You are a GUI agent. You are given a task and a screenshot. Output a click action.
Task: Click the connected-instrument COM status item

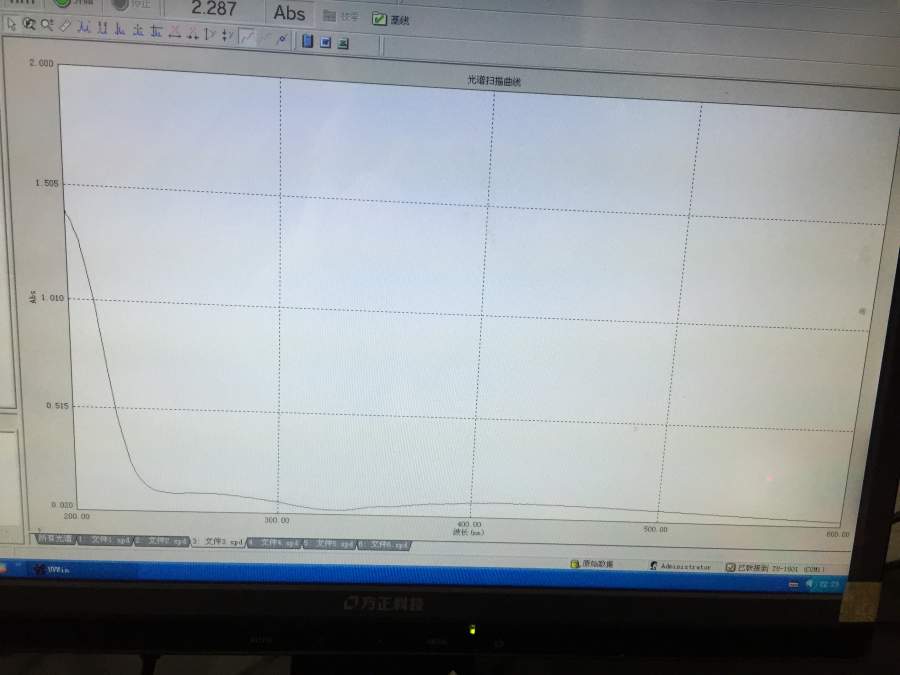pyautogui.click(x=775, y=568)
